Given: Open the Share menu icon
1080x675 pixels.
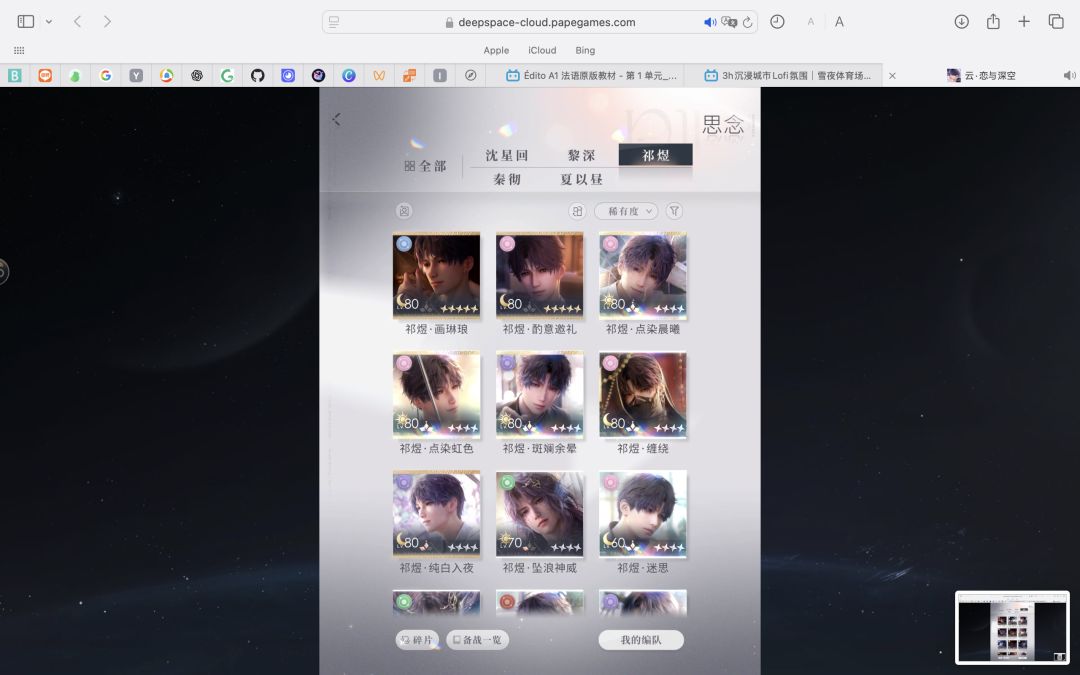Looking at the screenshot, I should point(993,21).
